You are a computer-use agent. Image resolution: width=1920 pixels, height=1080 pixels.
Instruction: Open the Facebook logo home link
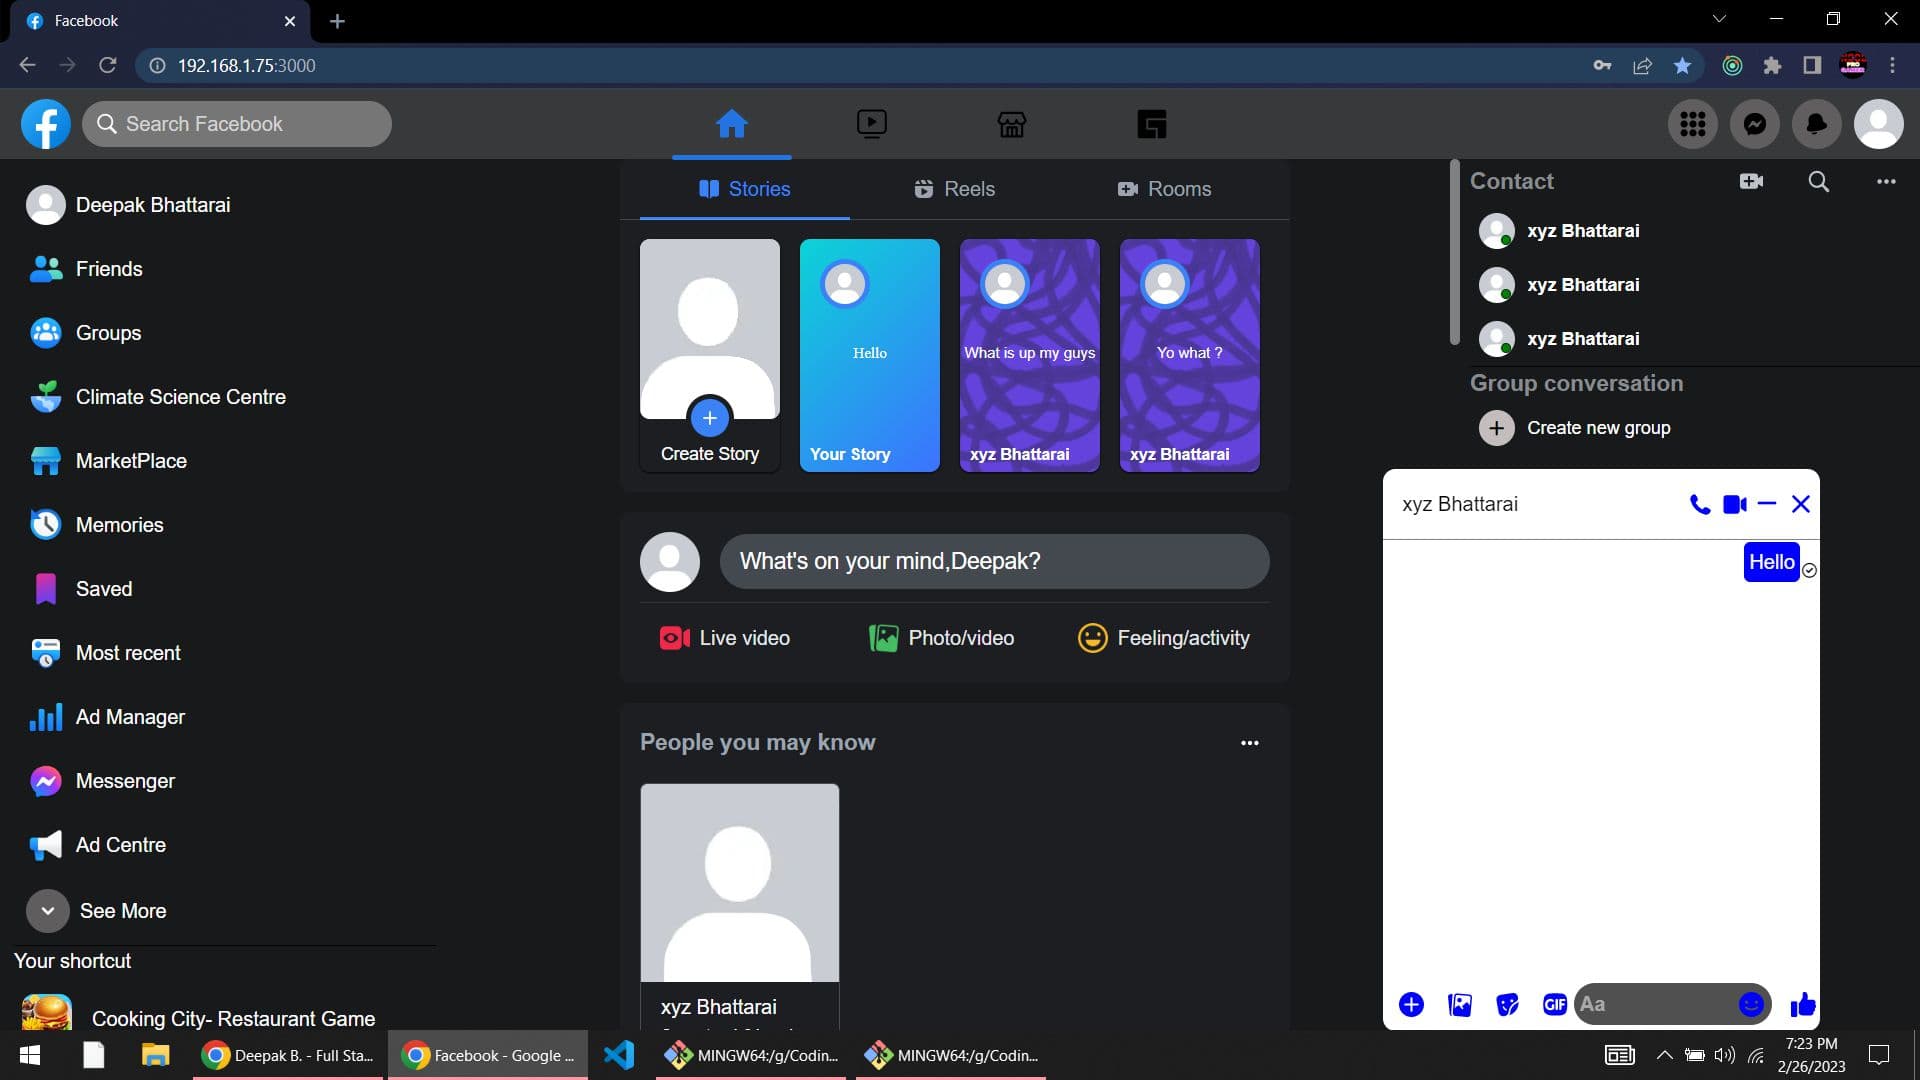(x=46, y=124)
